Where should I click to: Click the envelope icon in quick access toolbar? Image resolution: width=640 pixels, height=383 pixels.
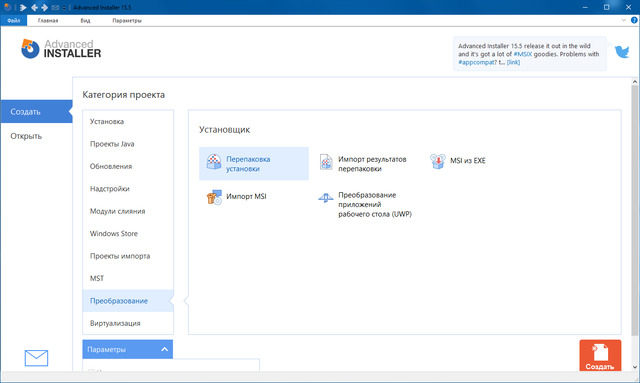point(56,7)
